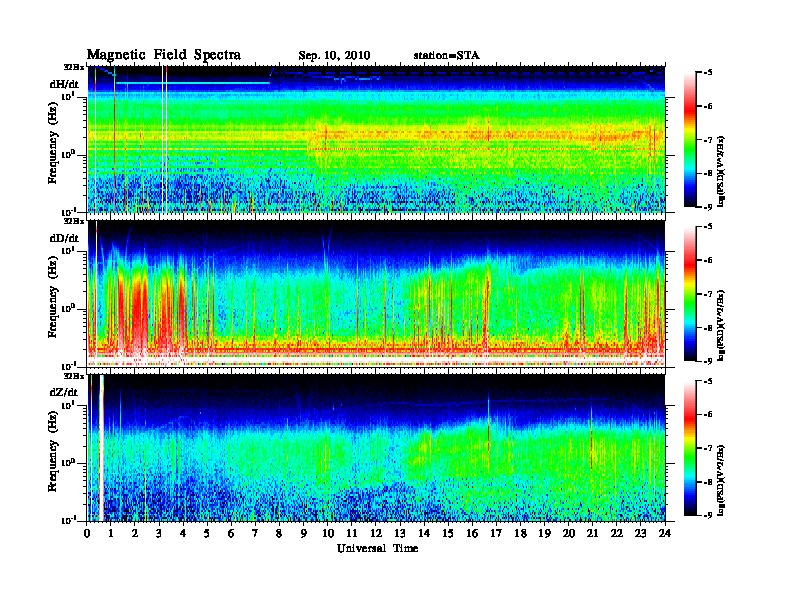Click the hour 16 tick label

coord(472,534)
